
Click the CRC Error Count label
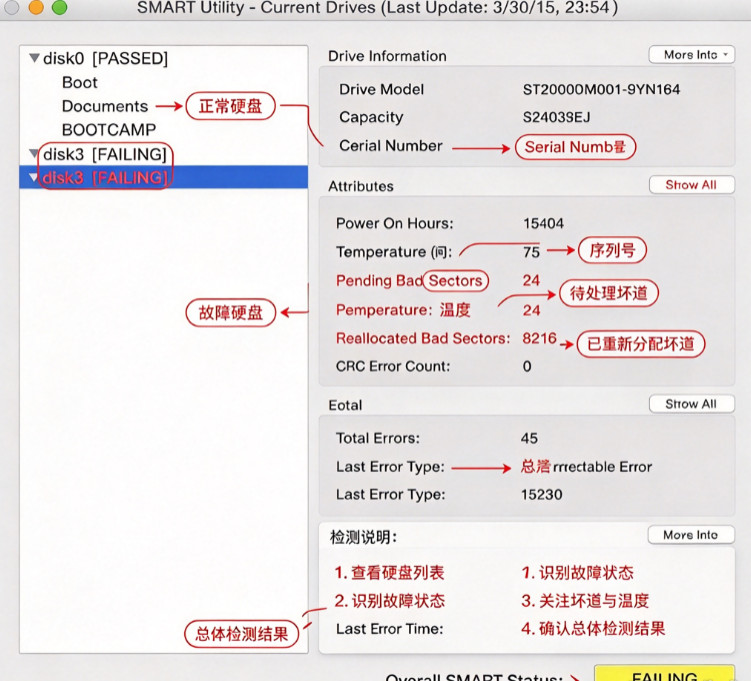click(x=393, y=366)
